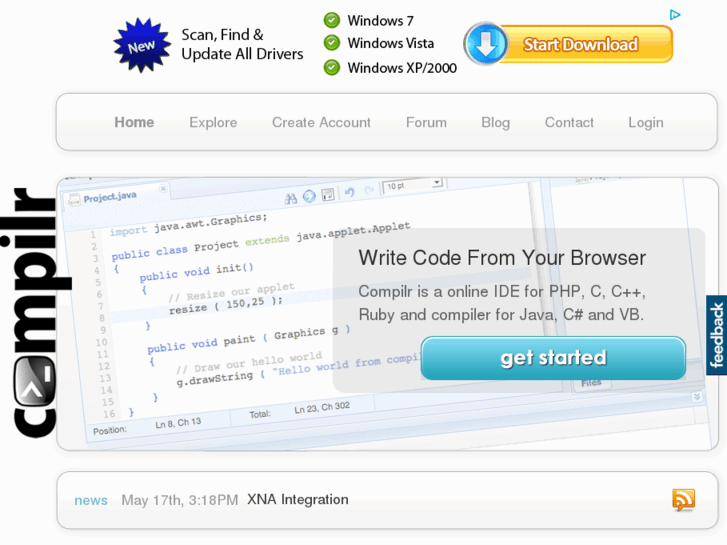Click the 'Windows 7' ad text
Viewport: 727px width, 545px height.
[380, 21]
